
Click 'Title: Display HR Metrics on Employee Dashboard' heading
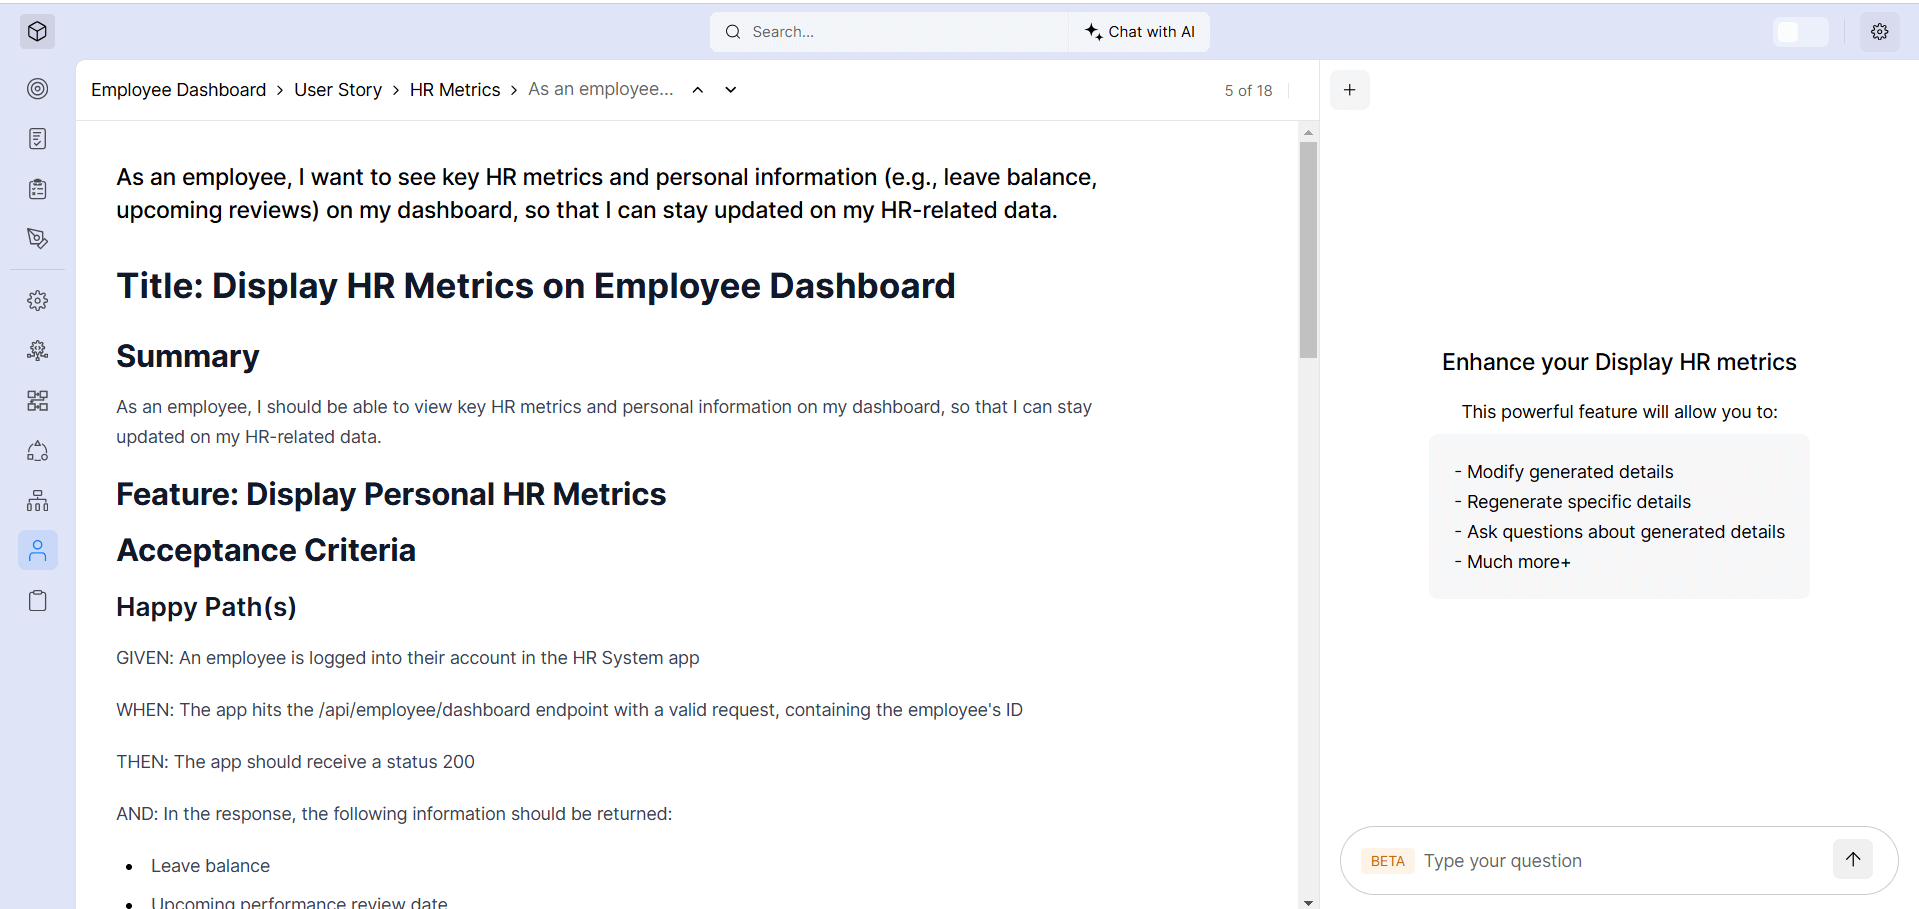(536, 286)
